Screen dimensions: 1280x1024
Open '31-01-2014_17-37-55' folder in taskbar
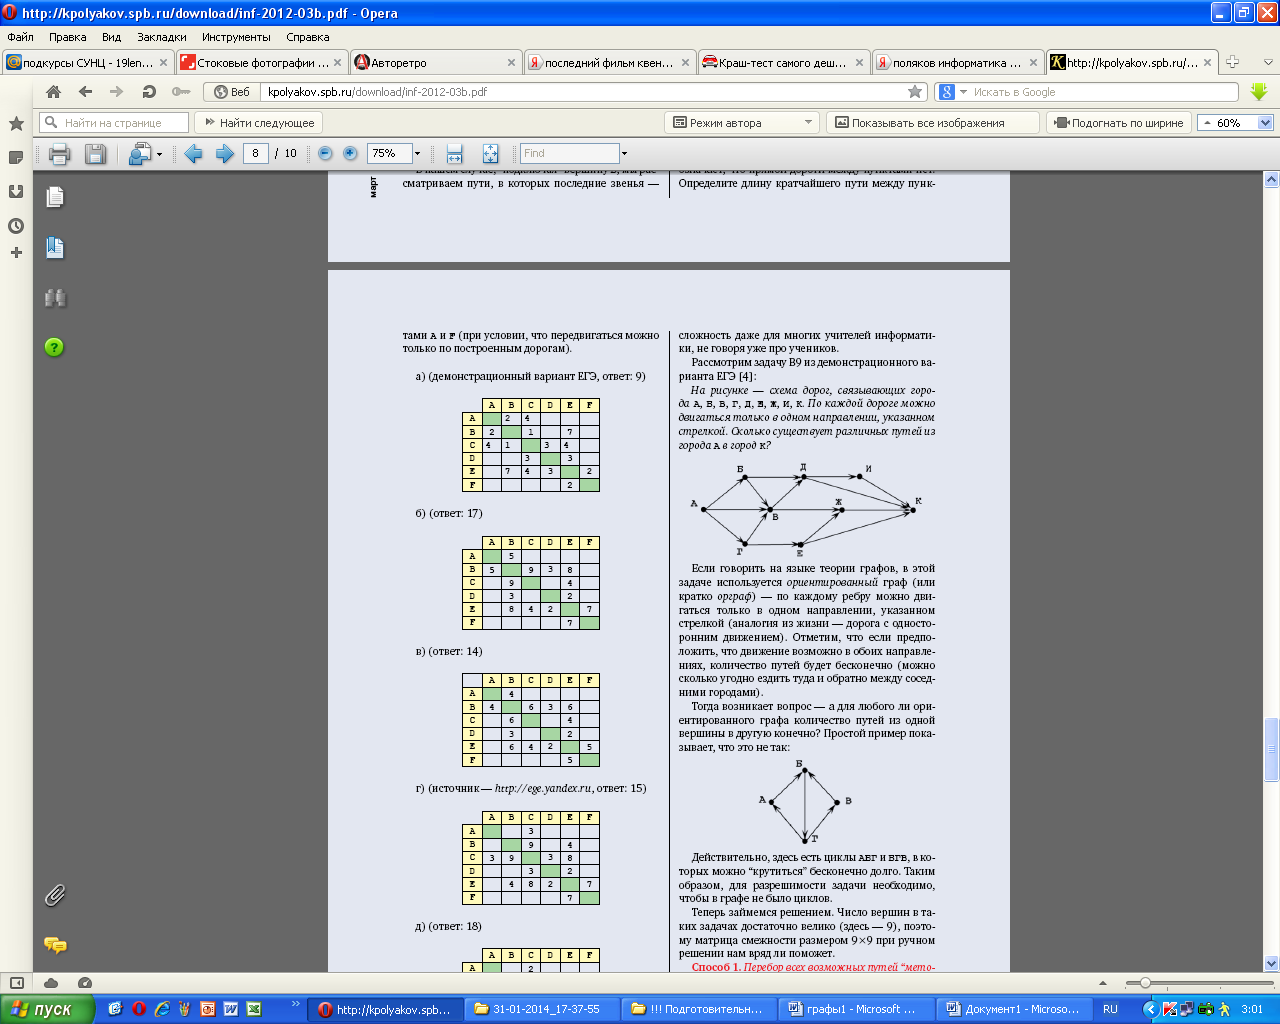coord(543,1009)
